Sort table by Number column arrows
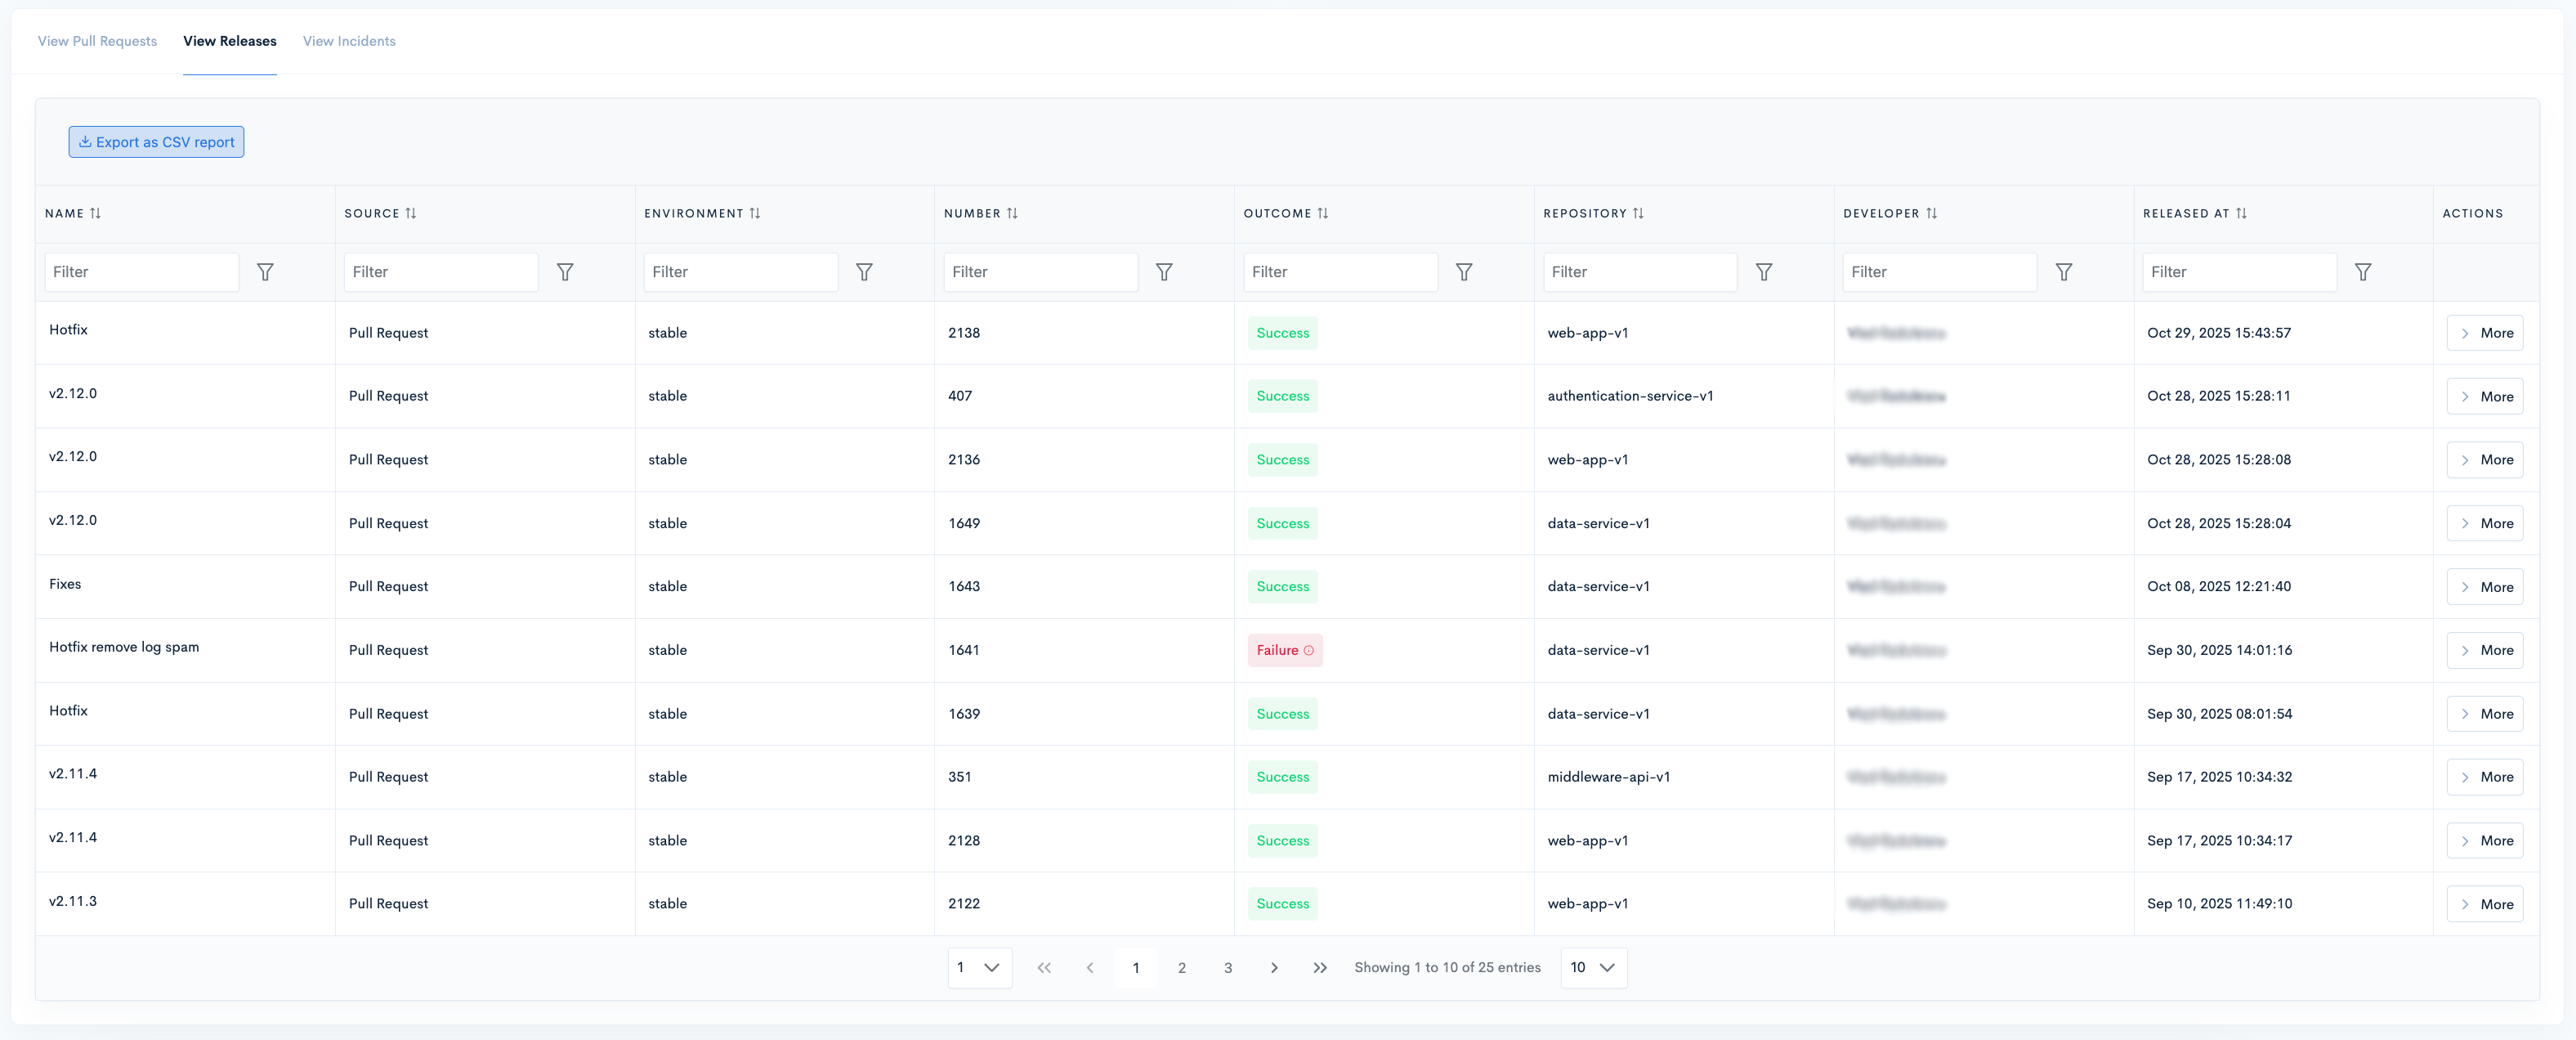 pos(1012,213)
